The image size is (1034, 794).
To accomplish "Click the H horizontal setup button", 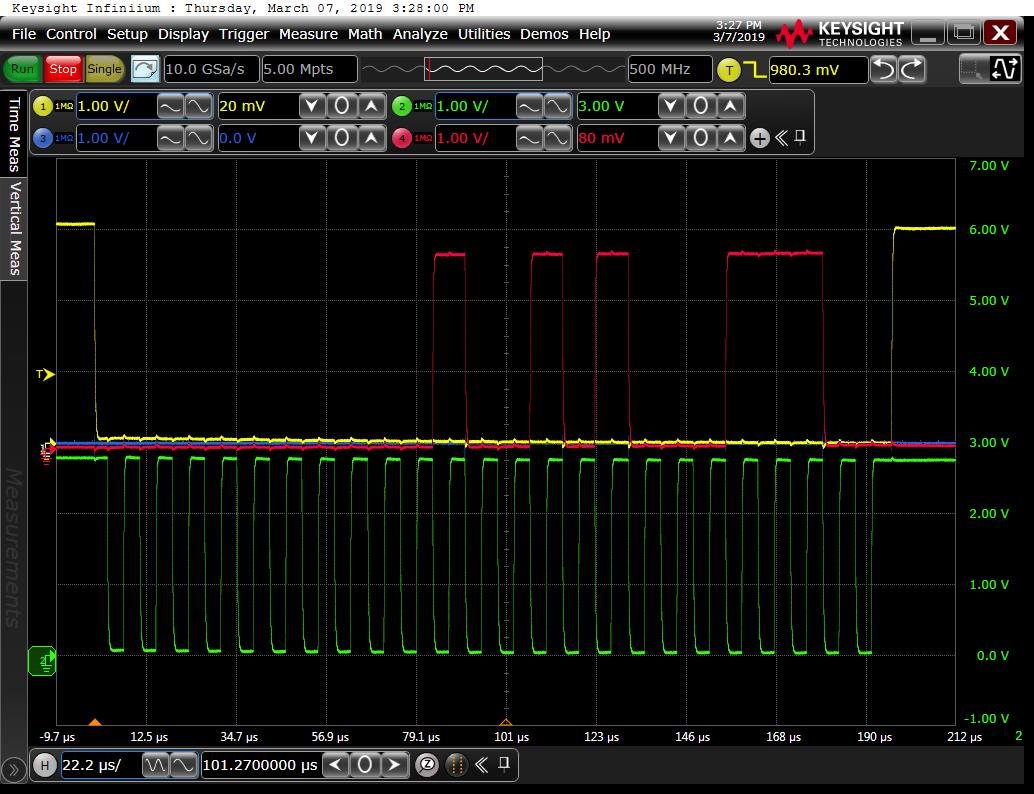I will tap(44, 765).
